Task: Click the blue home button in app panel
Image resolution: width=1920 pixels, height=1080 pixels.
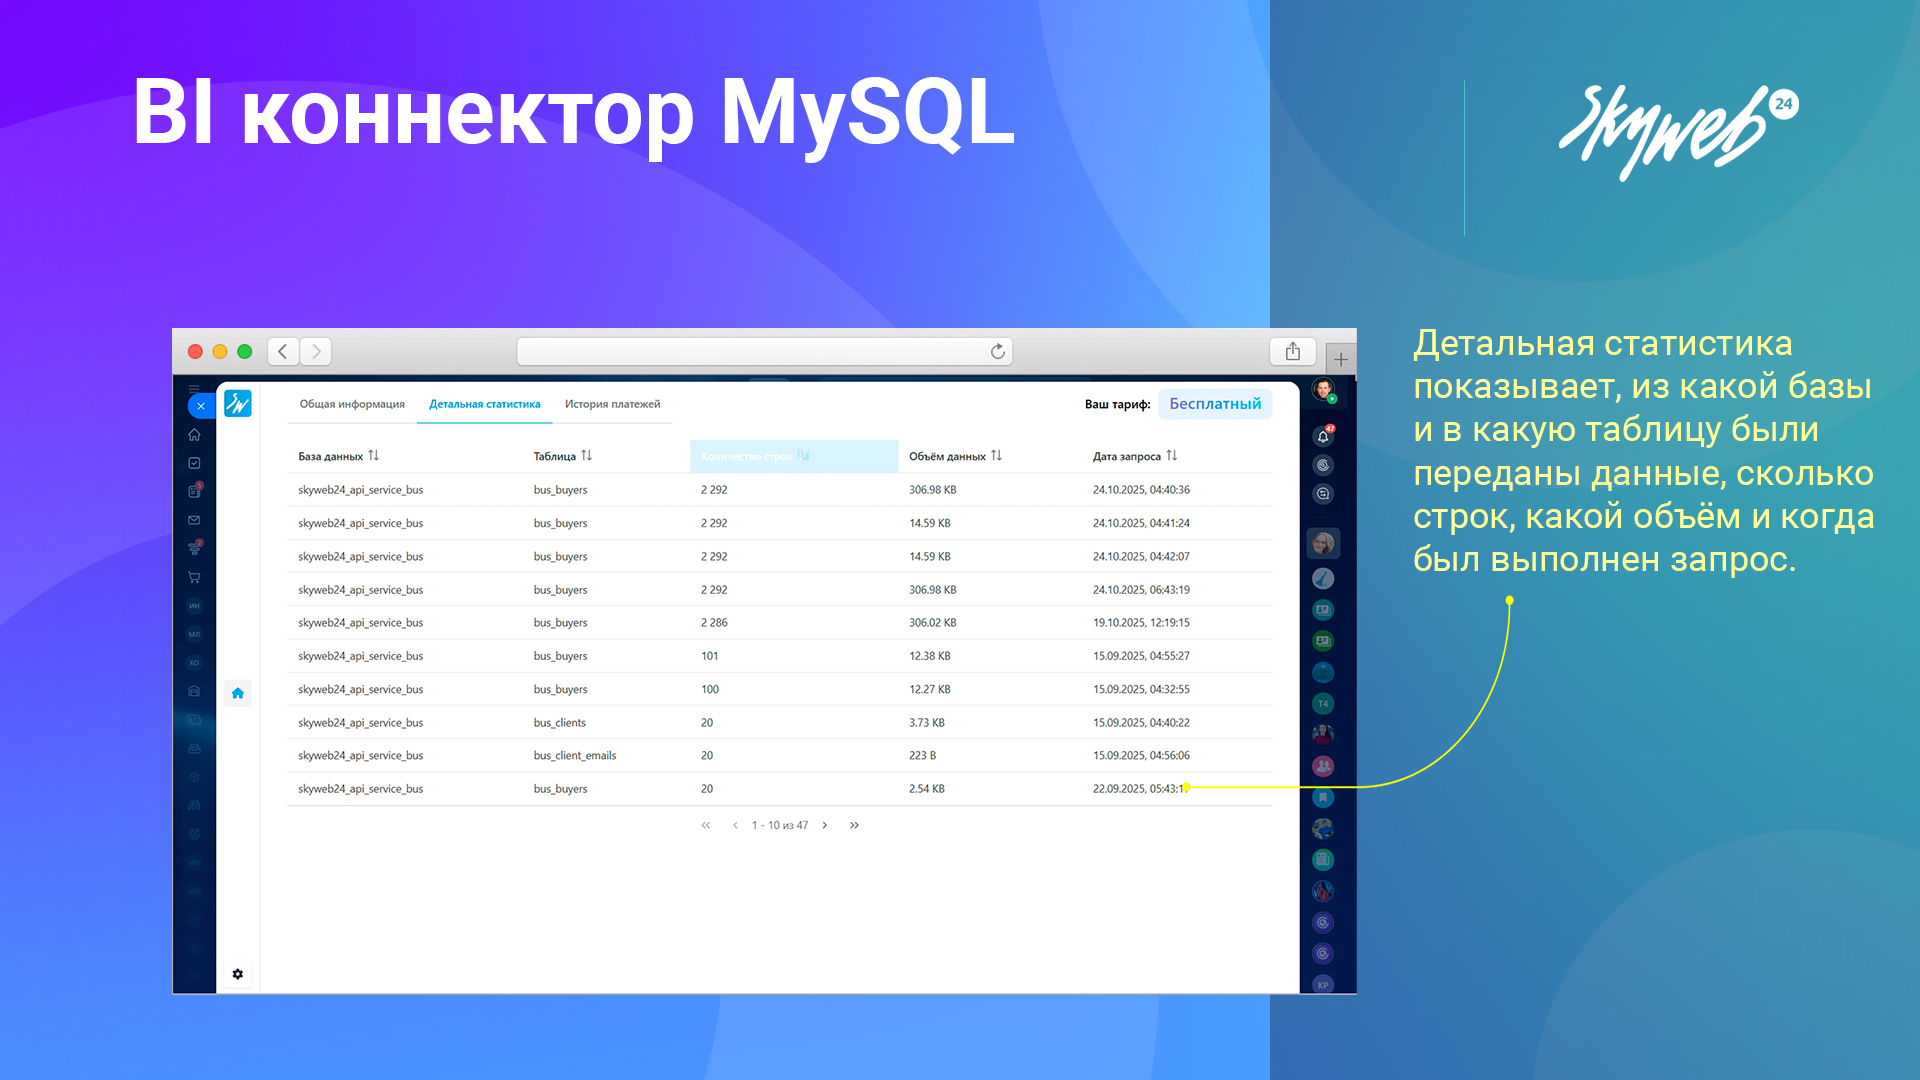Action: click(238, 693)
